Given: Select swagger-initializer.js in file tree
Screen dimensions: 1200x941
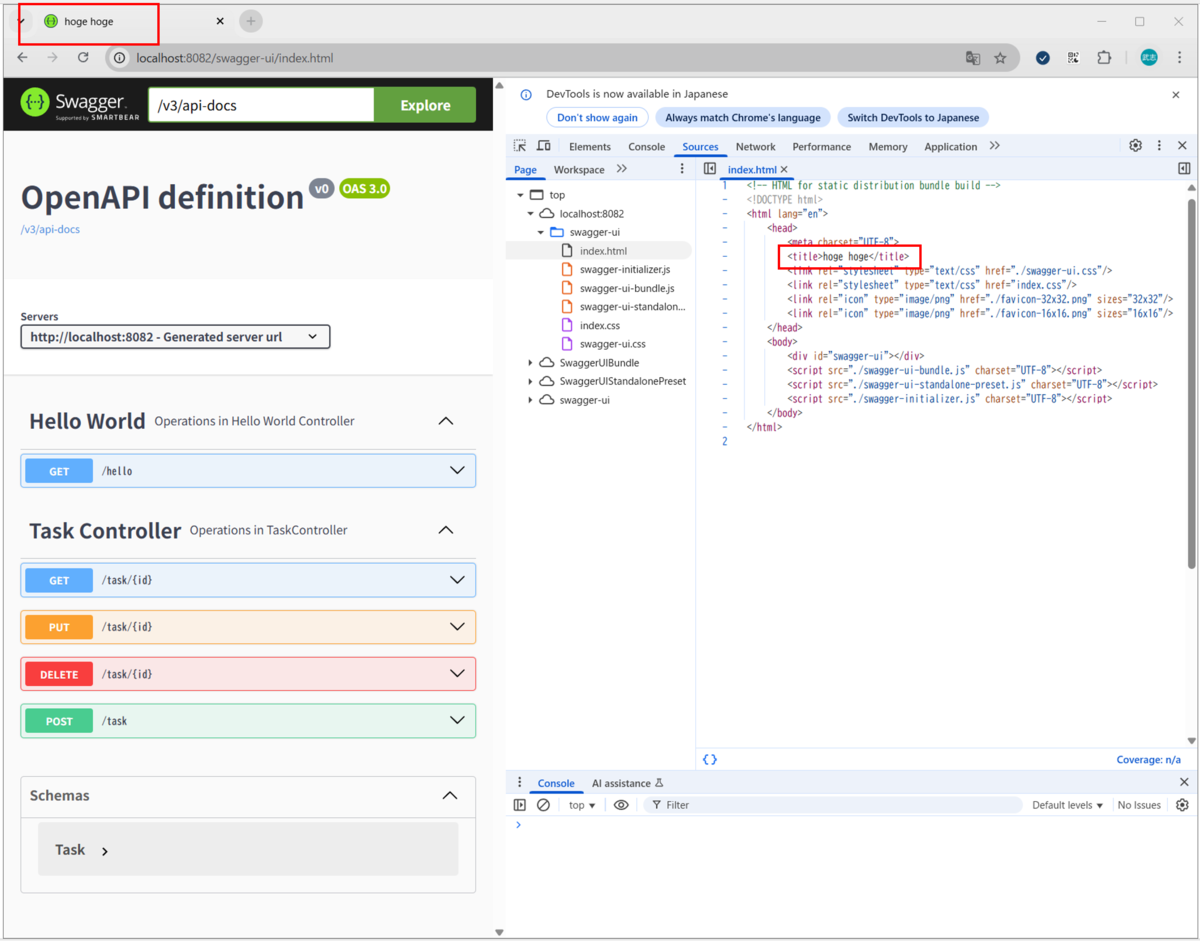Looking at the screenshot, I should [x=625, y=270].
